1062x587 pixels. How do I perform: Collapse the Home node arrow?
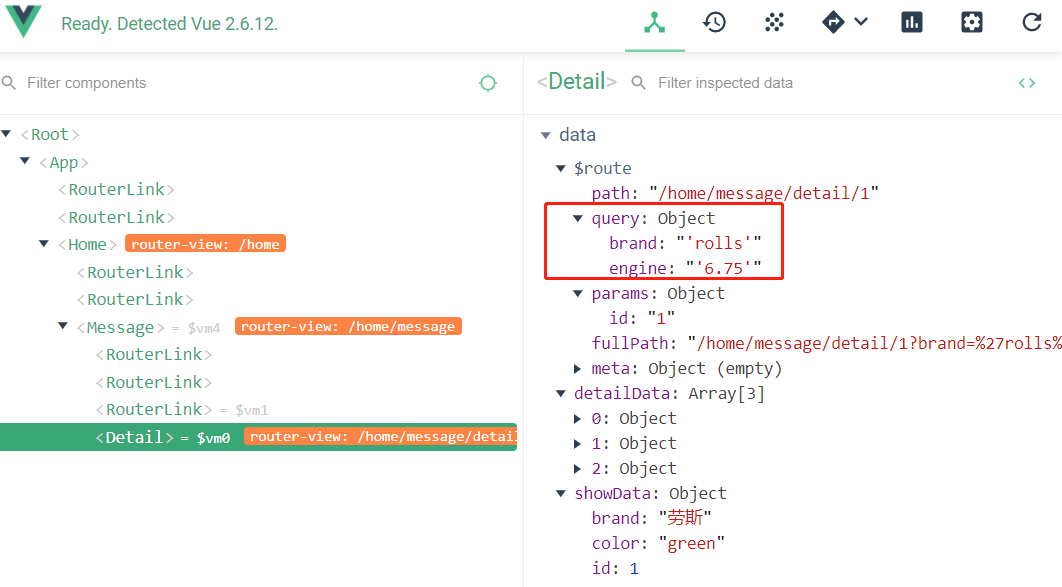tap(44, 244)
